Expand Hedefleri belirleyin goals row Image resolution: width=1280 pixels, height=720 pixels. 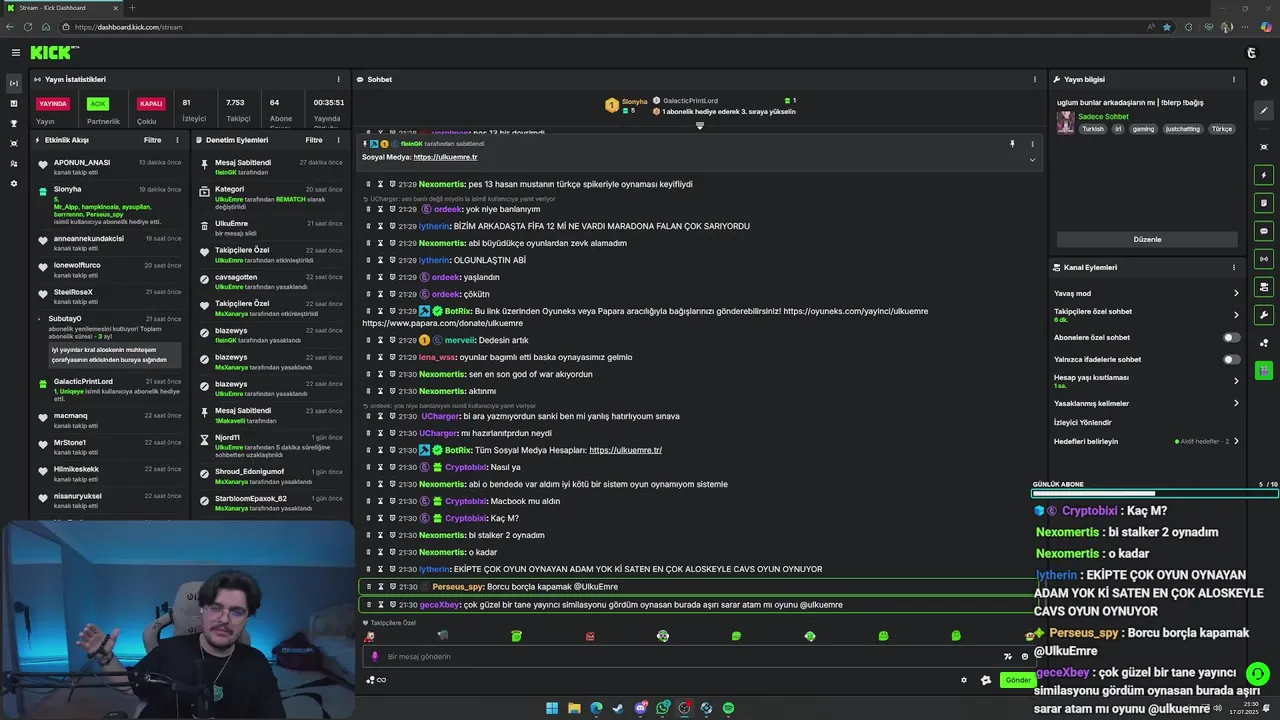point(1146,441)
